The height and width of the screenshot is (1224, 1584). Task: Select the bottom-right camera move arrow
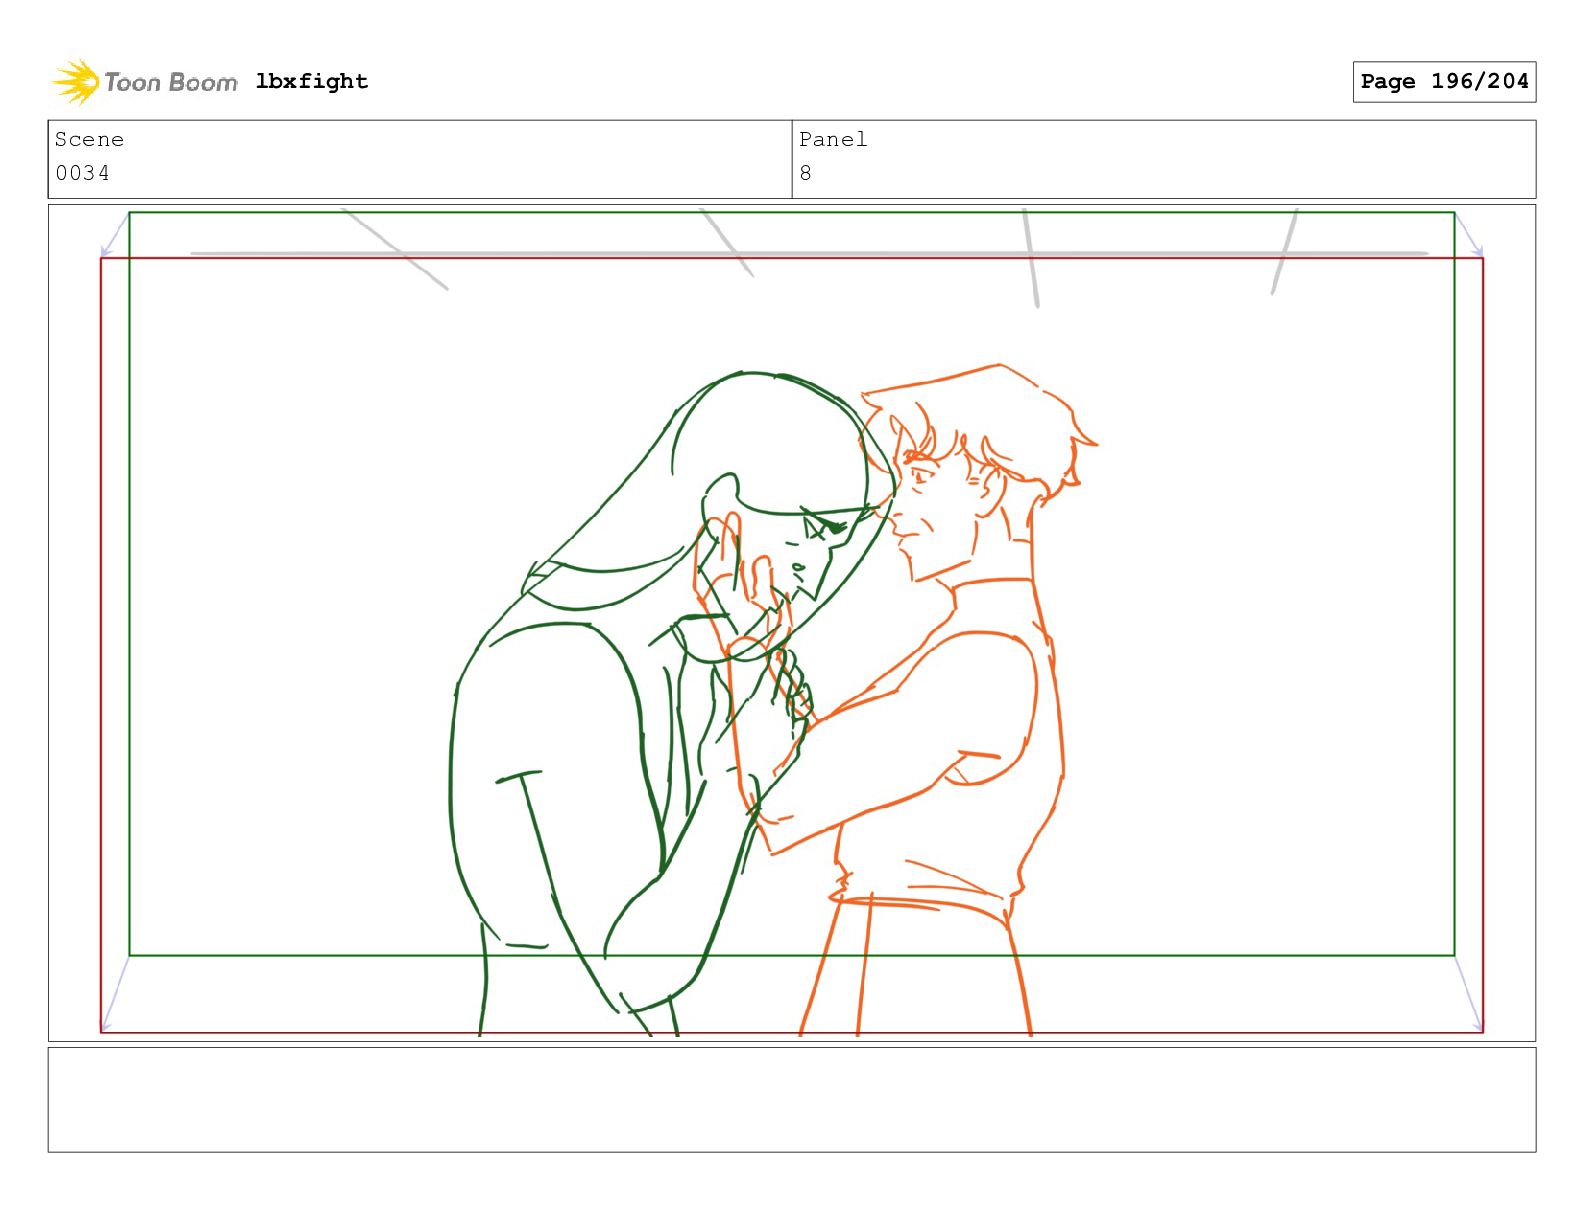[1469, 994]
